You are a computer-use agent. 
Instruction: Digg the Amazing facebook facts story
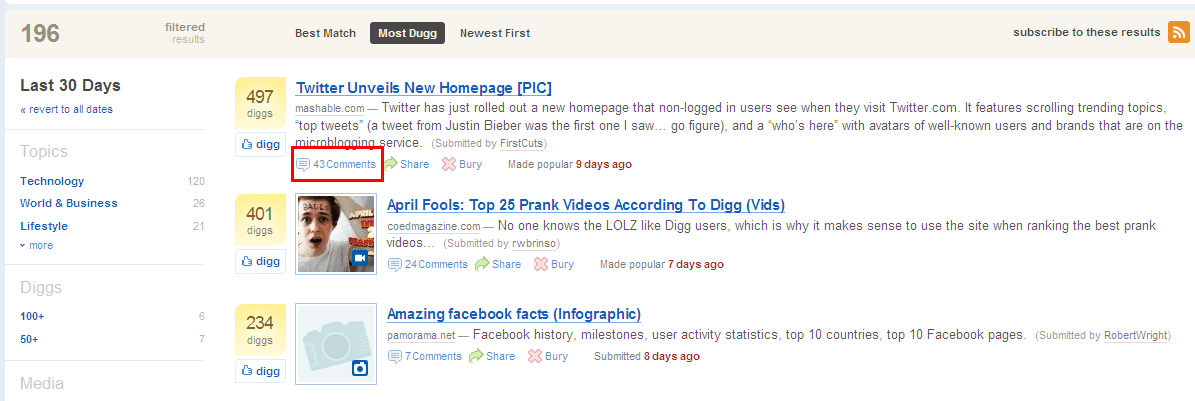coord(260,371)
